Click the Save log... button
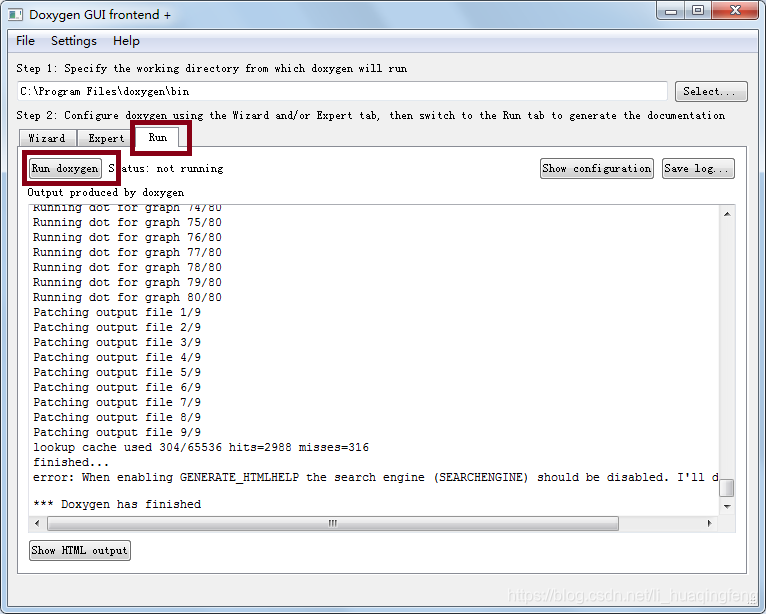Viewport: 767px width, 614px height. [698, 169]
